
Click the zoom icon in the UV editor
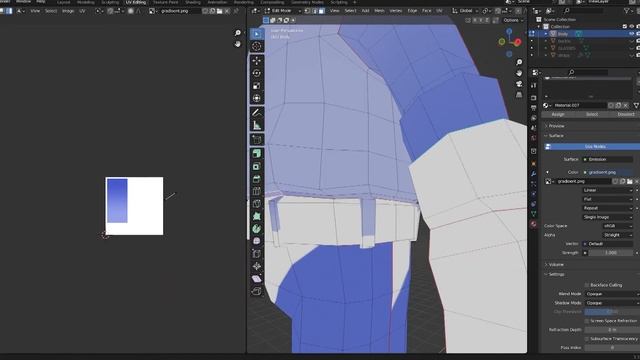238,33
